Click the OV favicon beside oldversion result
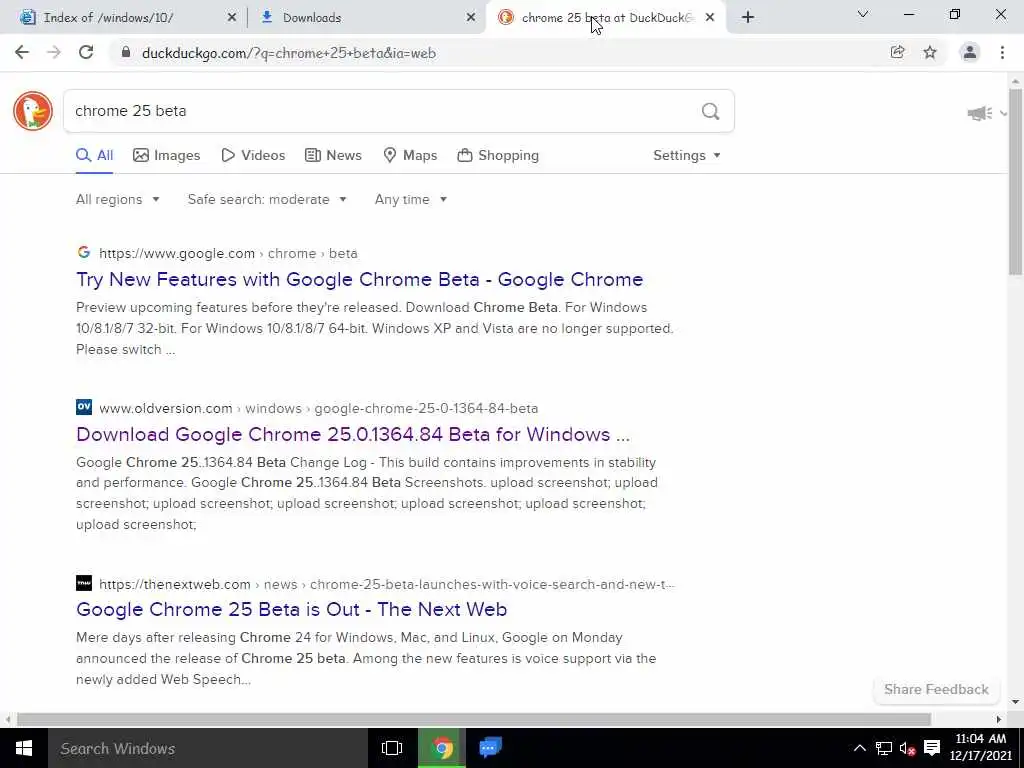 (84, 408)
